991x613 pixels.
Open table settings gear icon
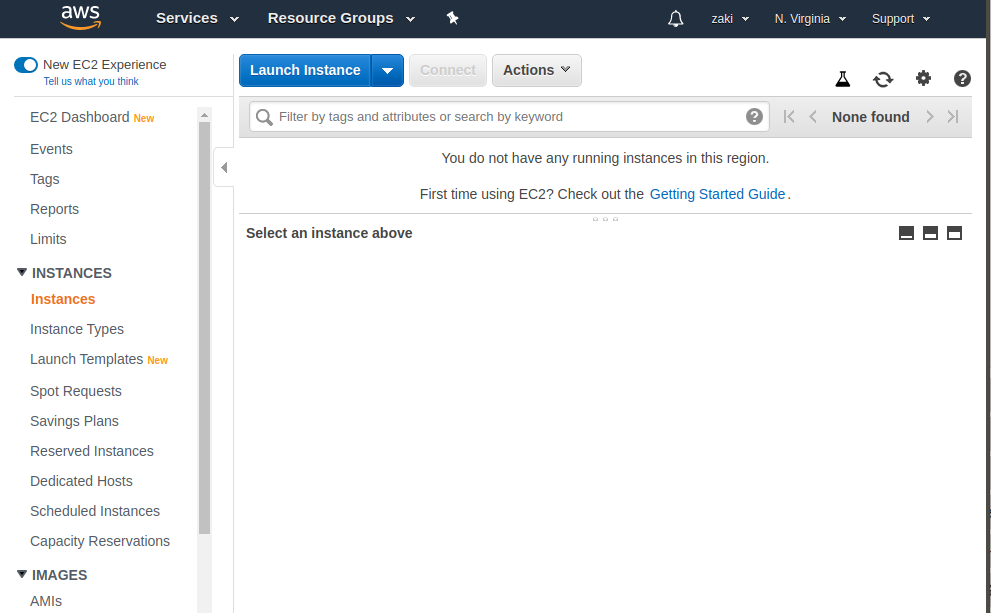pos(923,78)
